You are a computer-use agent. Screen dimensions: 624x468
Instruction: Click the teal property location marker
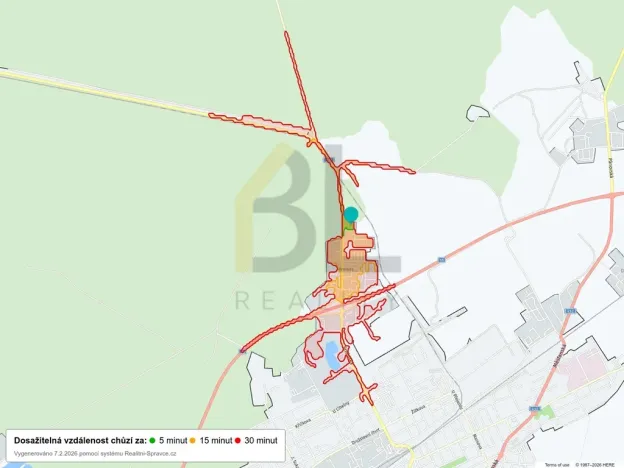351,214
